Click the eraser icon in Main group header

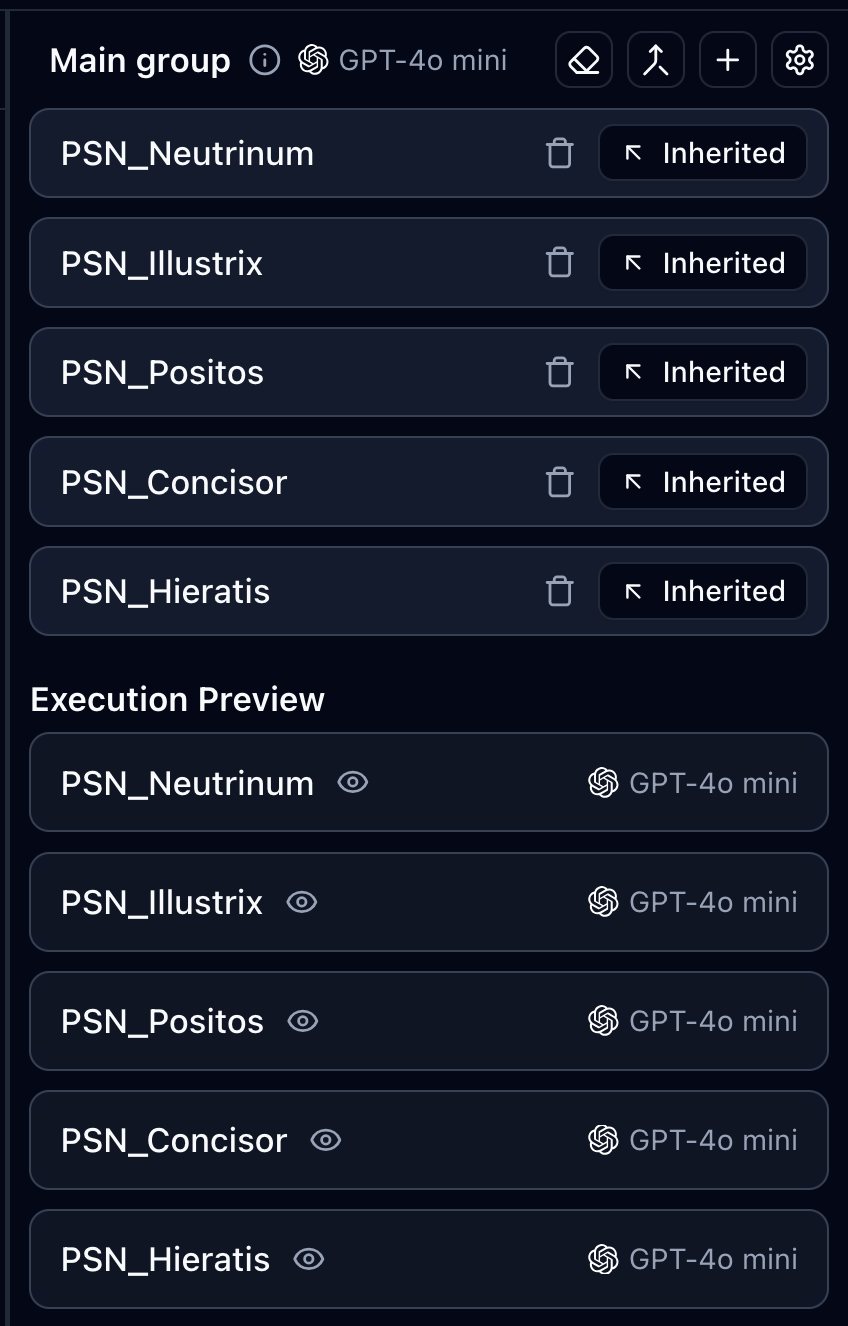click(584, 61)
